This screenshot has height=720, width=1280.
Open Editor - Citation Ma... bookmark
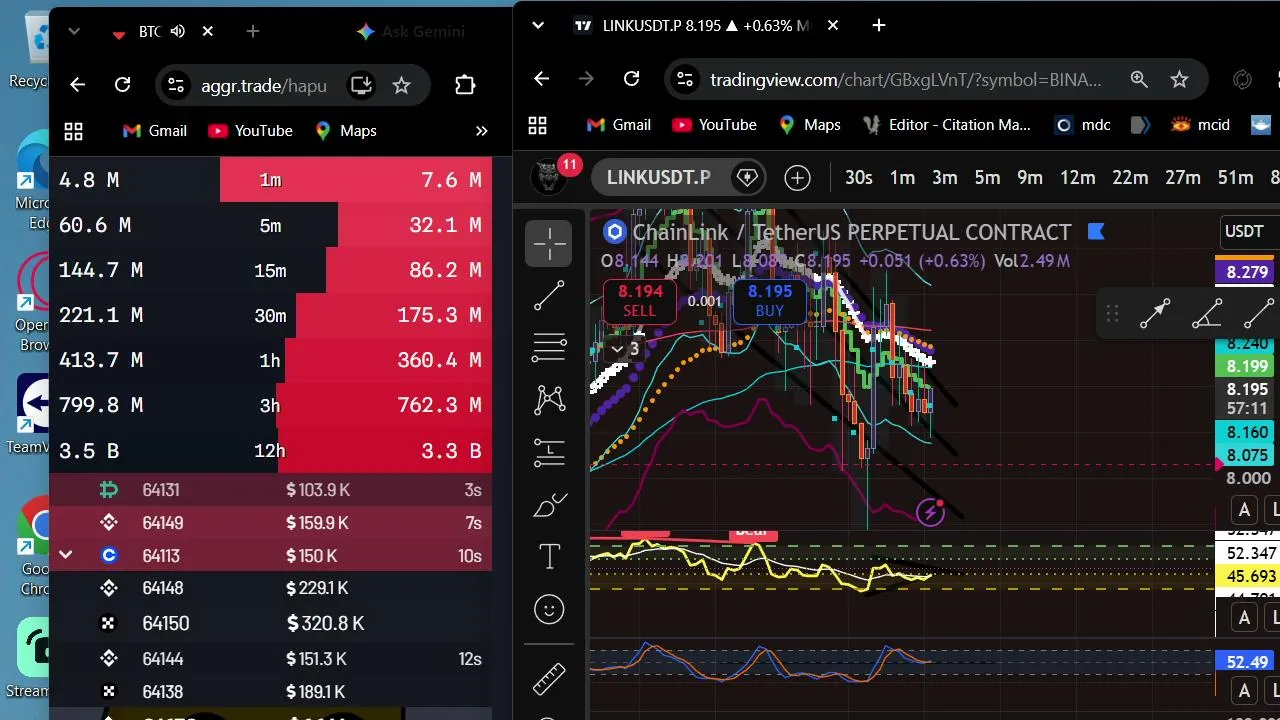(x=945, y=125)
